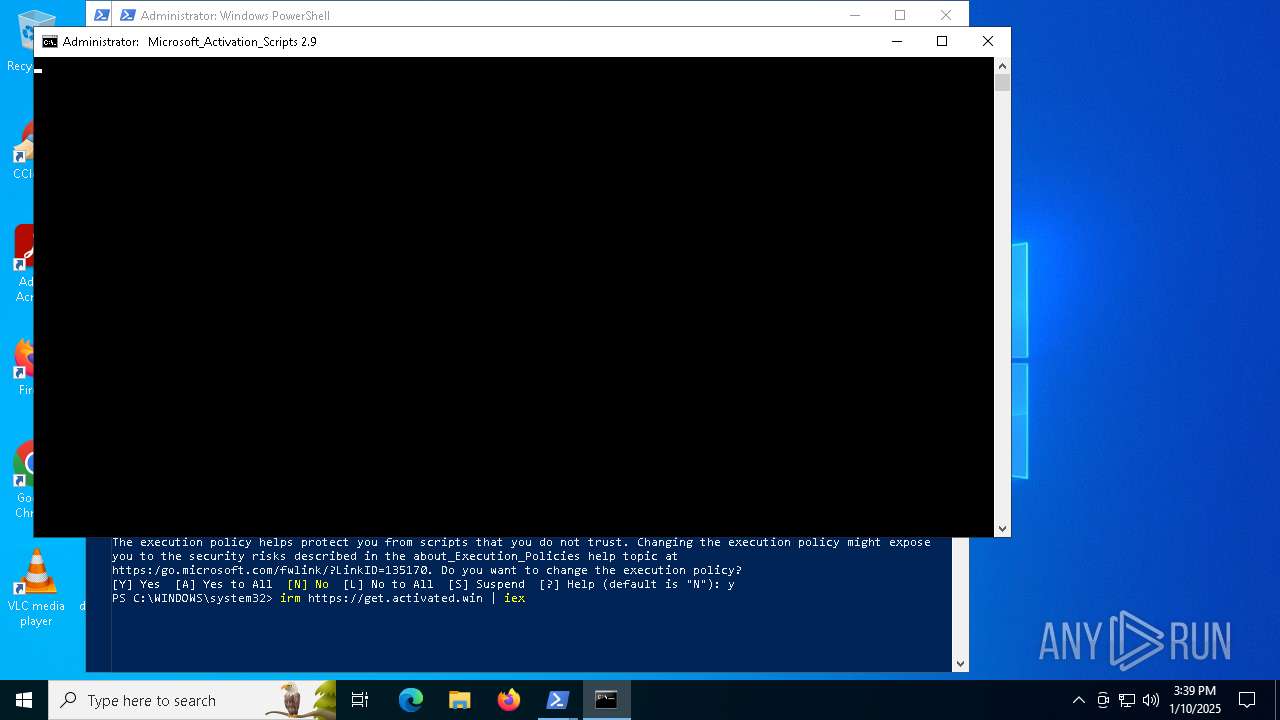Click the 'irm https://get.activated.win' command text
1280x720 pixels.
pyautogui.click(x=381, y=598)
